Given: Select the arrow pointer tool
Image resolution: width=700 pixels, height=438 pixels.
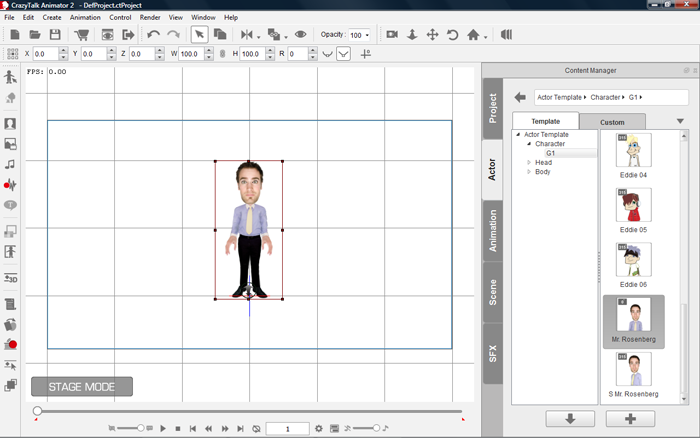Looking at the screenshot, I should tap(199, 34).
